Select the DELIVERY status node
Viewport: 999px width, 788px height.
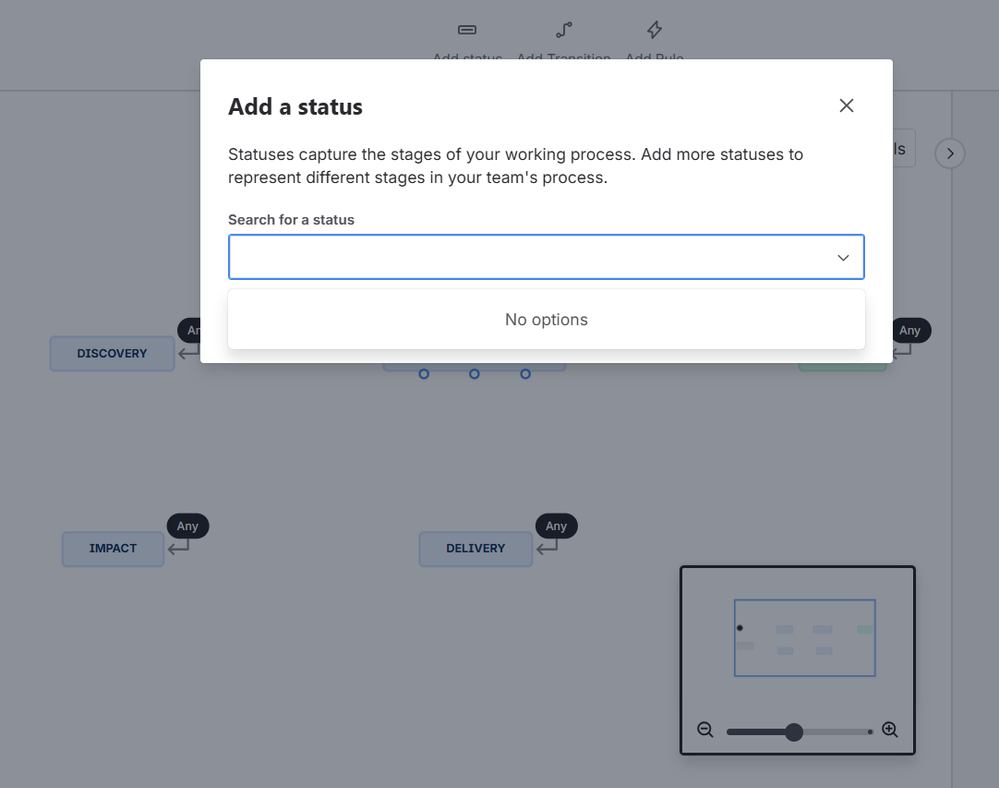click(x=475, y=549)
